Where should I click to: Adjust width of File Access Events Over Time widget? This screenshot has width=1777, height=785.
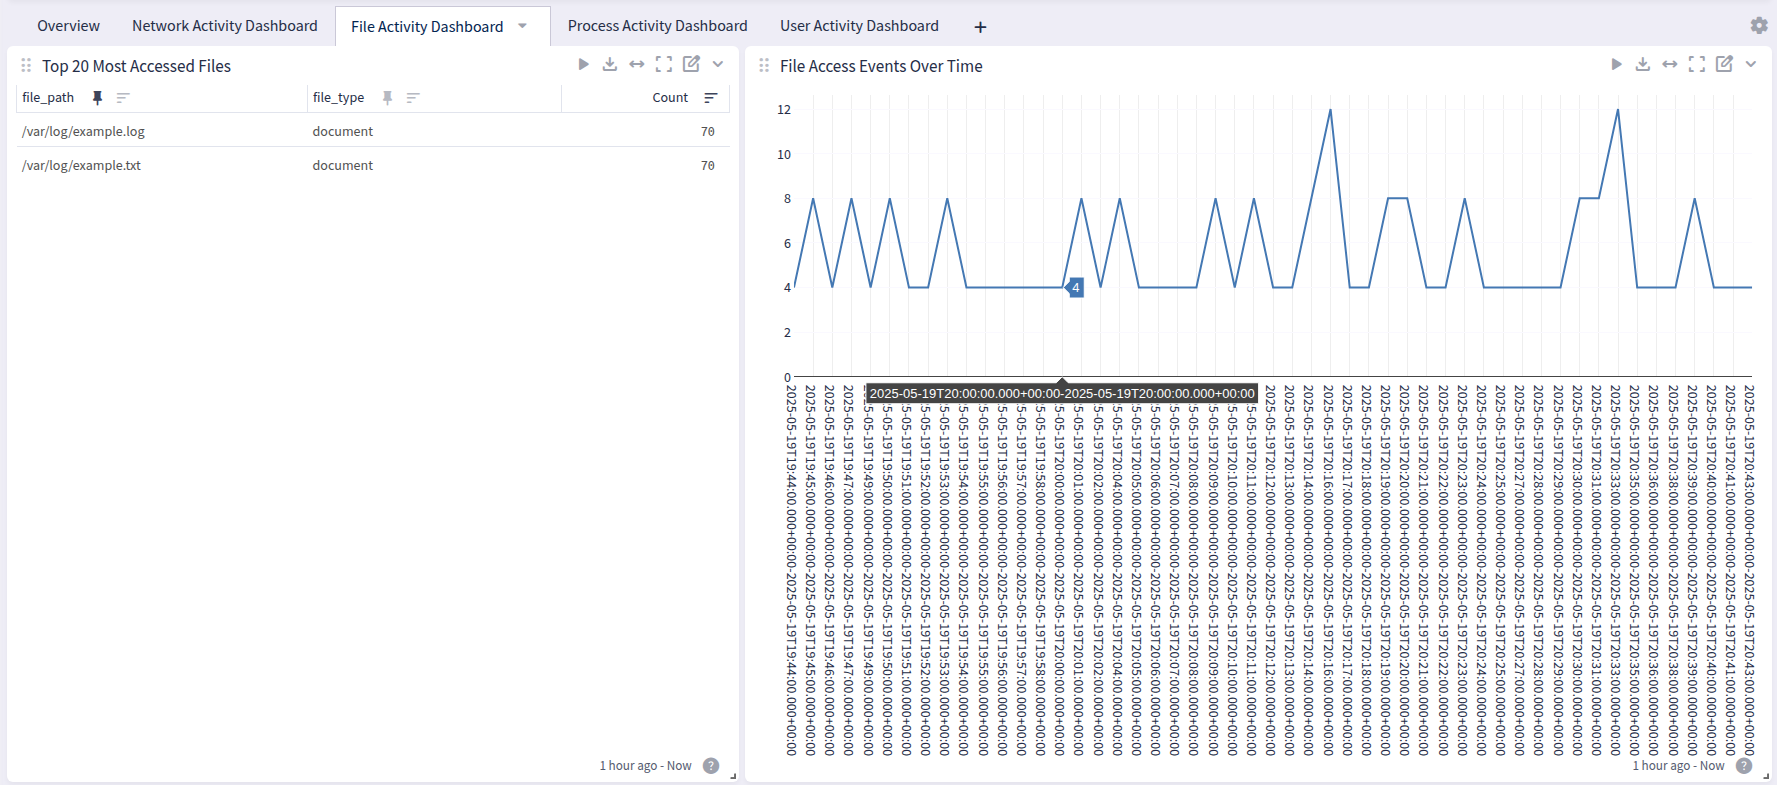coord(1670,64)
